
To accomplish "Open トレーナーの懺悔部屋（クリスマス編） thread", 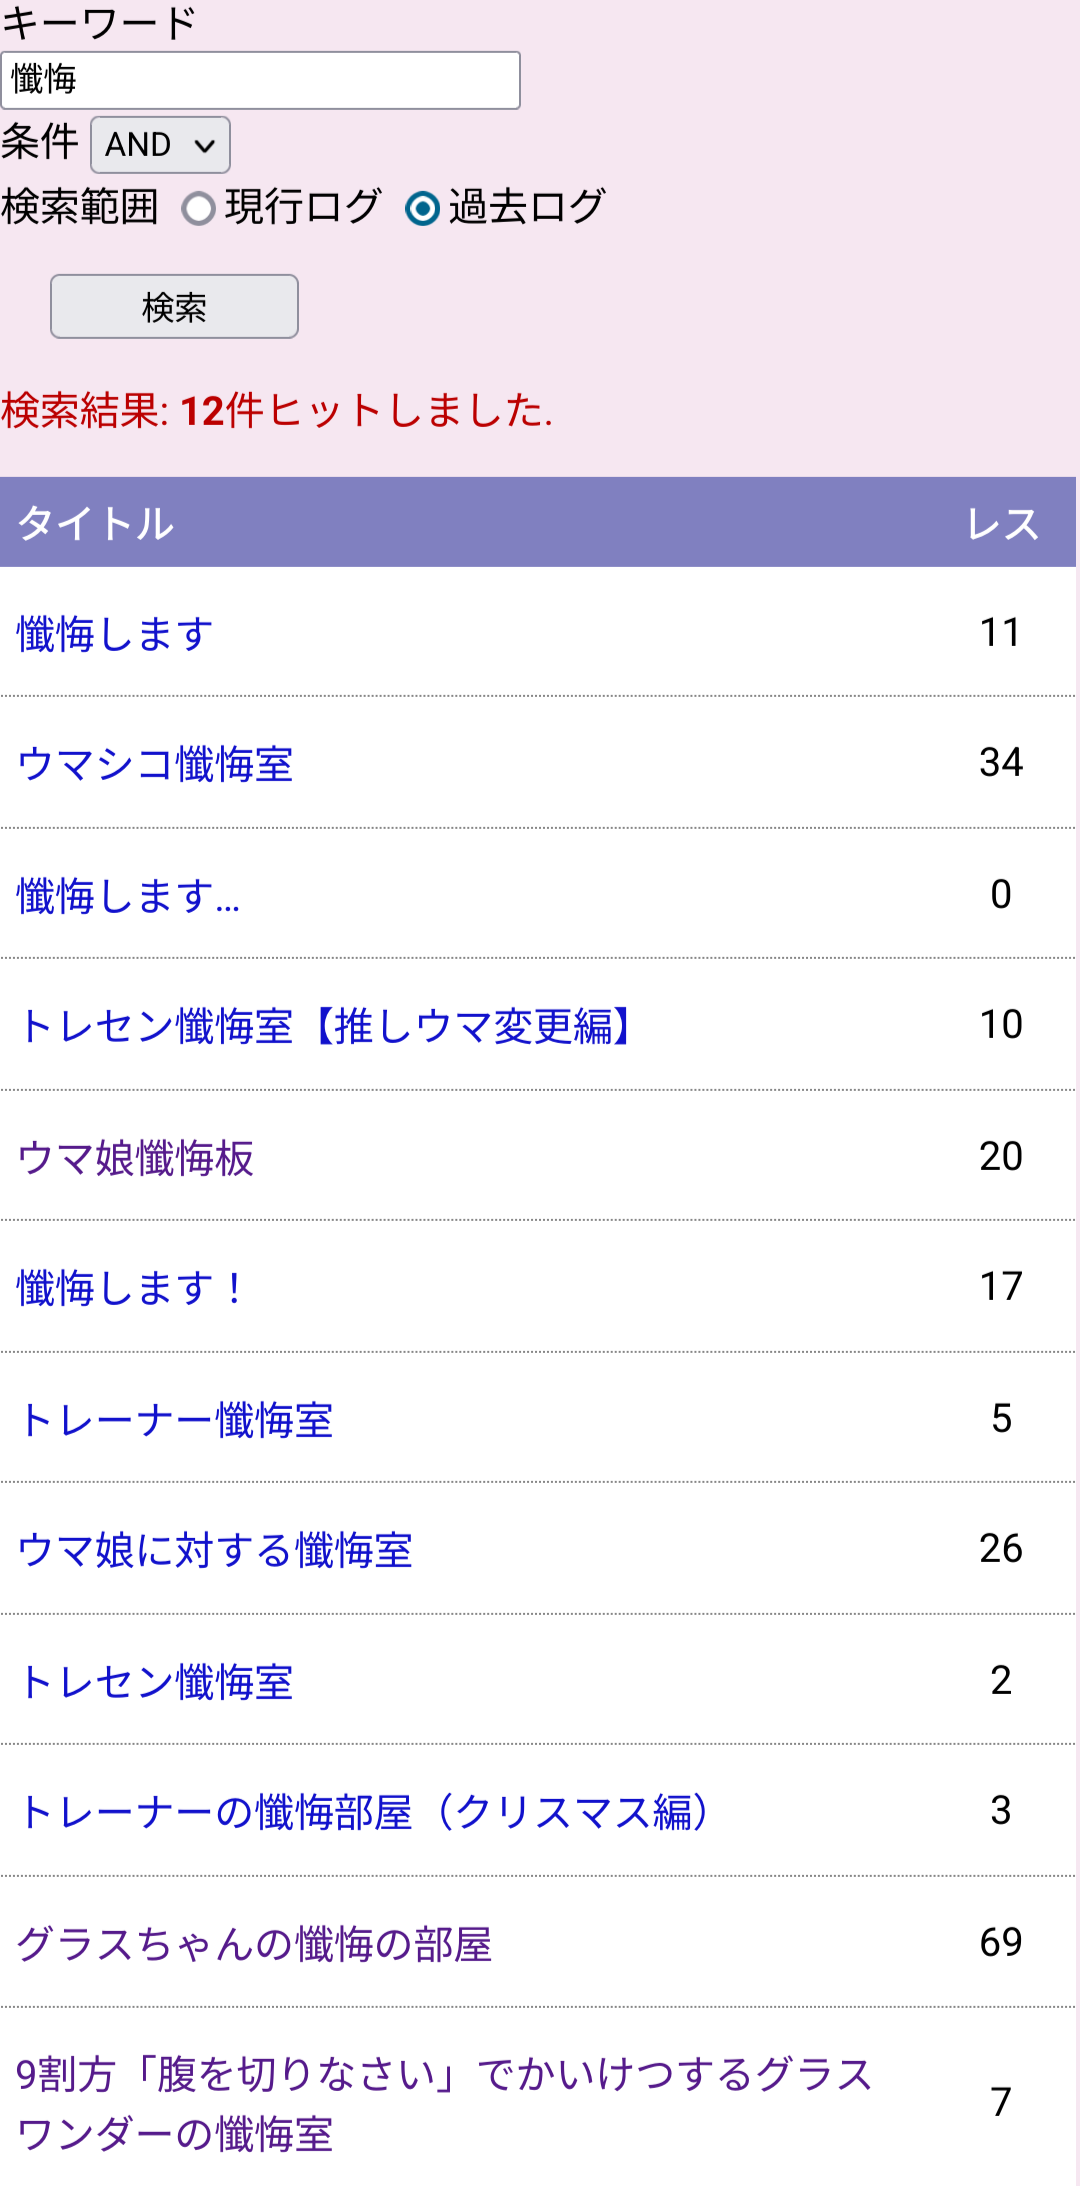I will [x=365, y=1812].
